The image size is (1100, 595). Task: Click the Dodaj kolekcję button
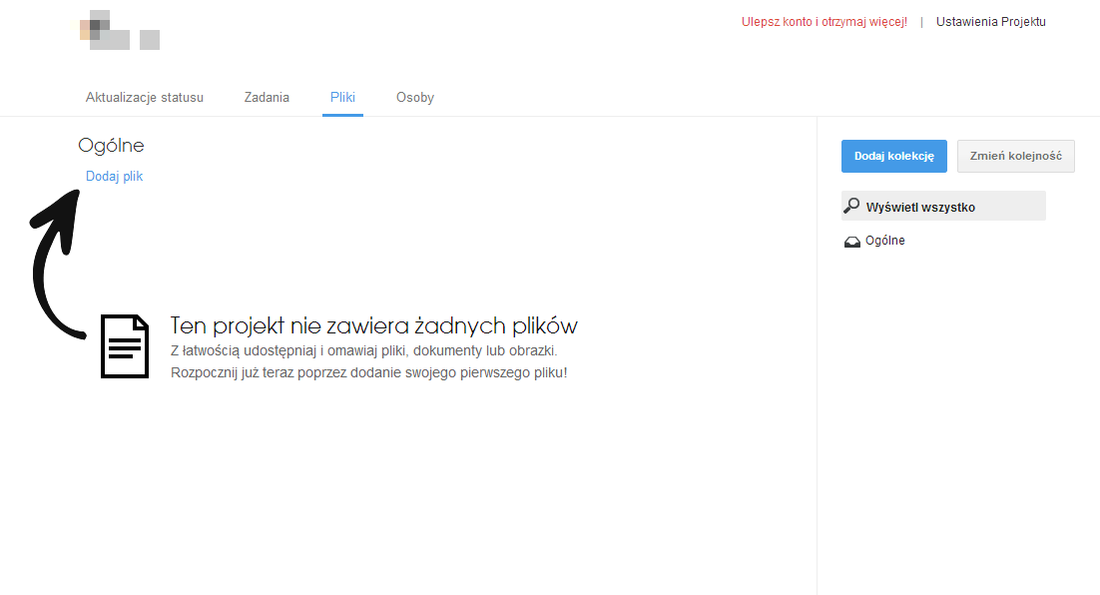pos(894,156)
